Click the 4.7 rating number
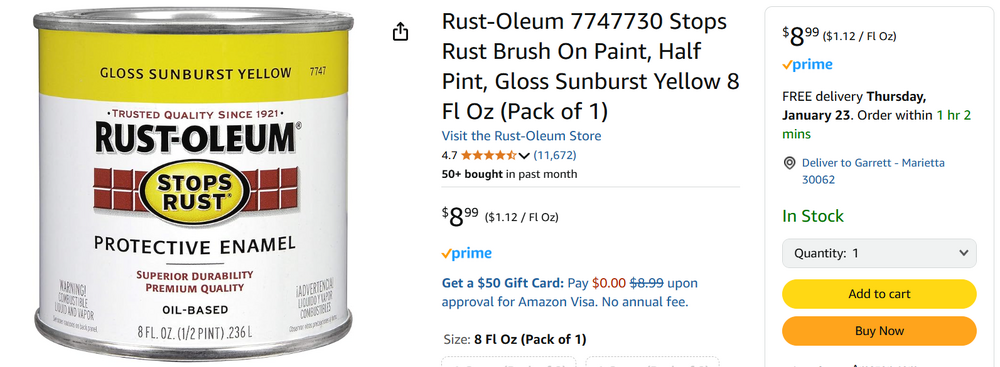The image size is (1000, 367). 449,155
